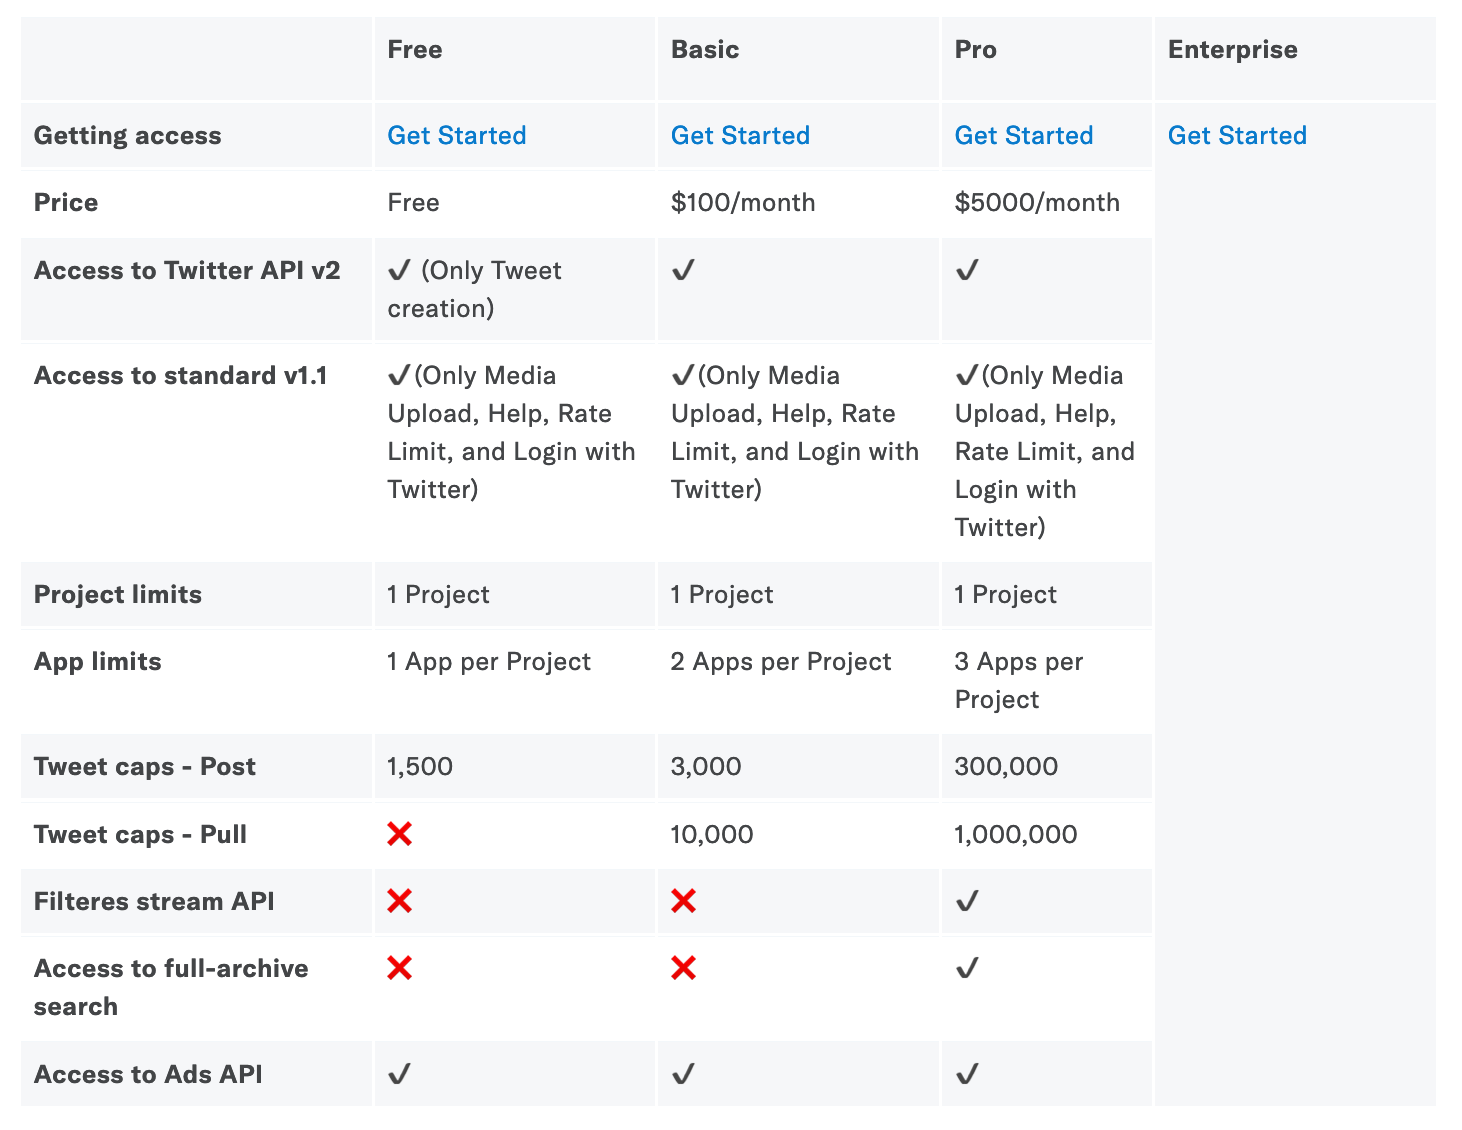1462x1130 pixels.
Task: Click 1 Project in the Free column
Action: click(x=438, y=594)
